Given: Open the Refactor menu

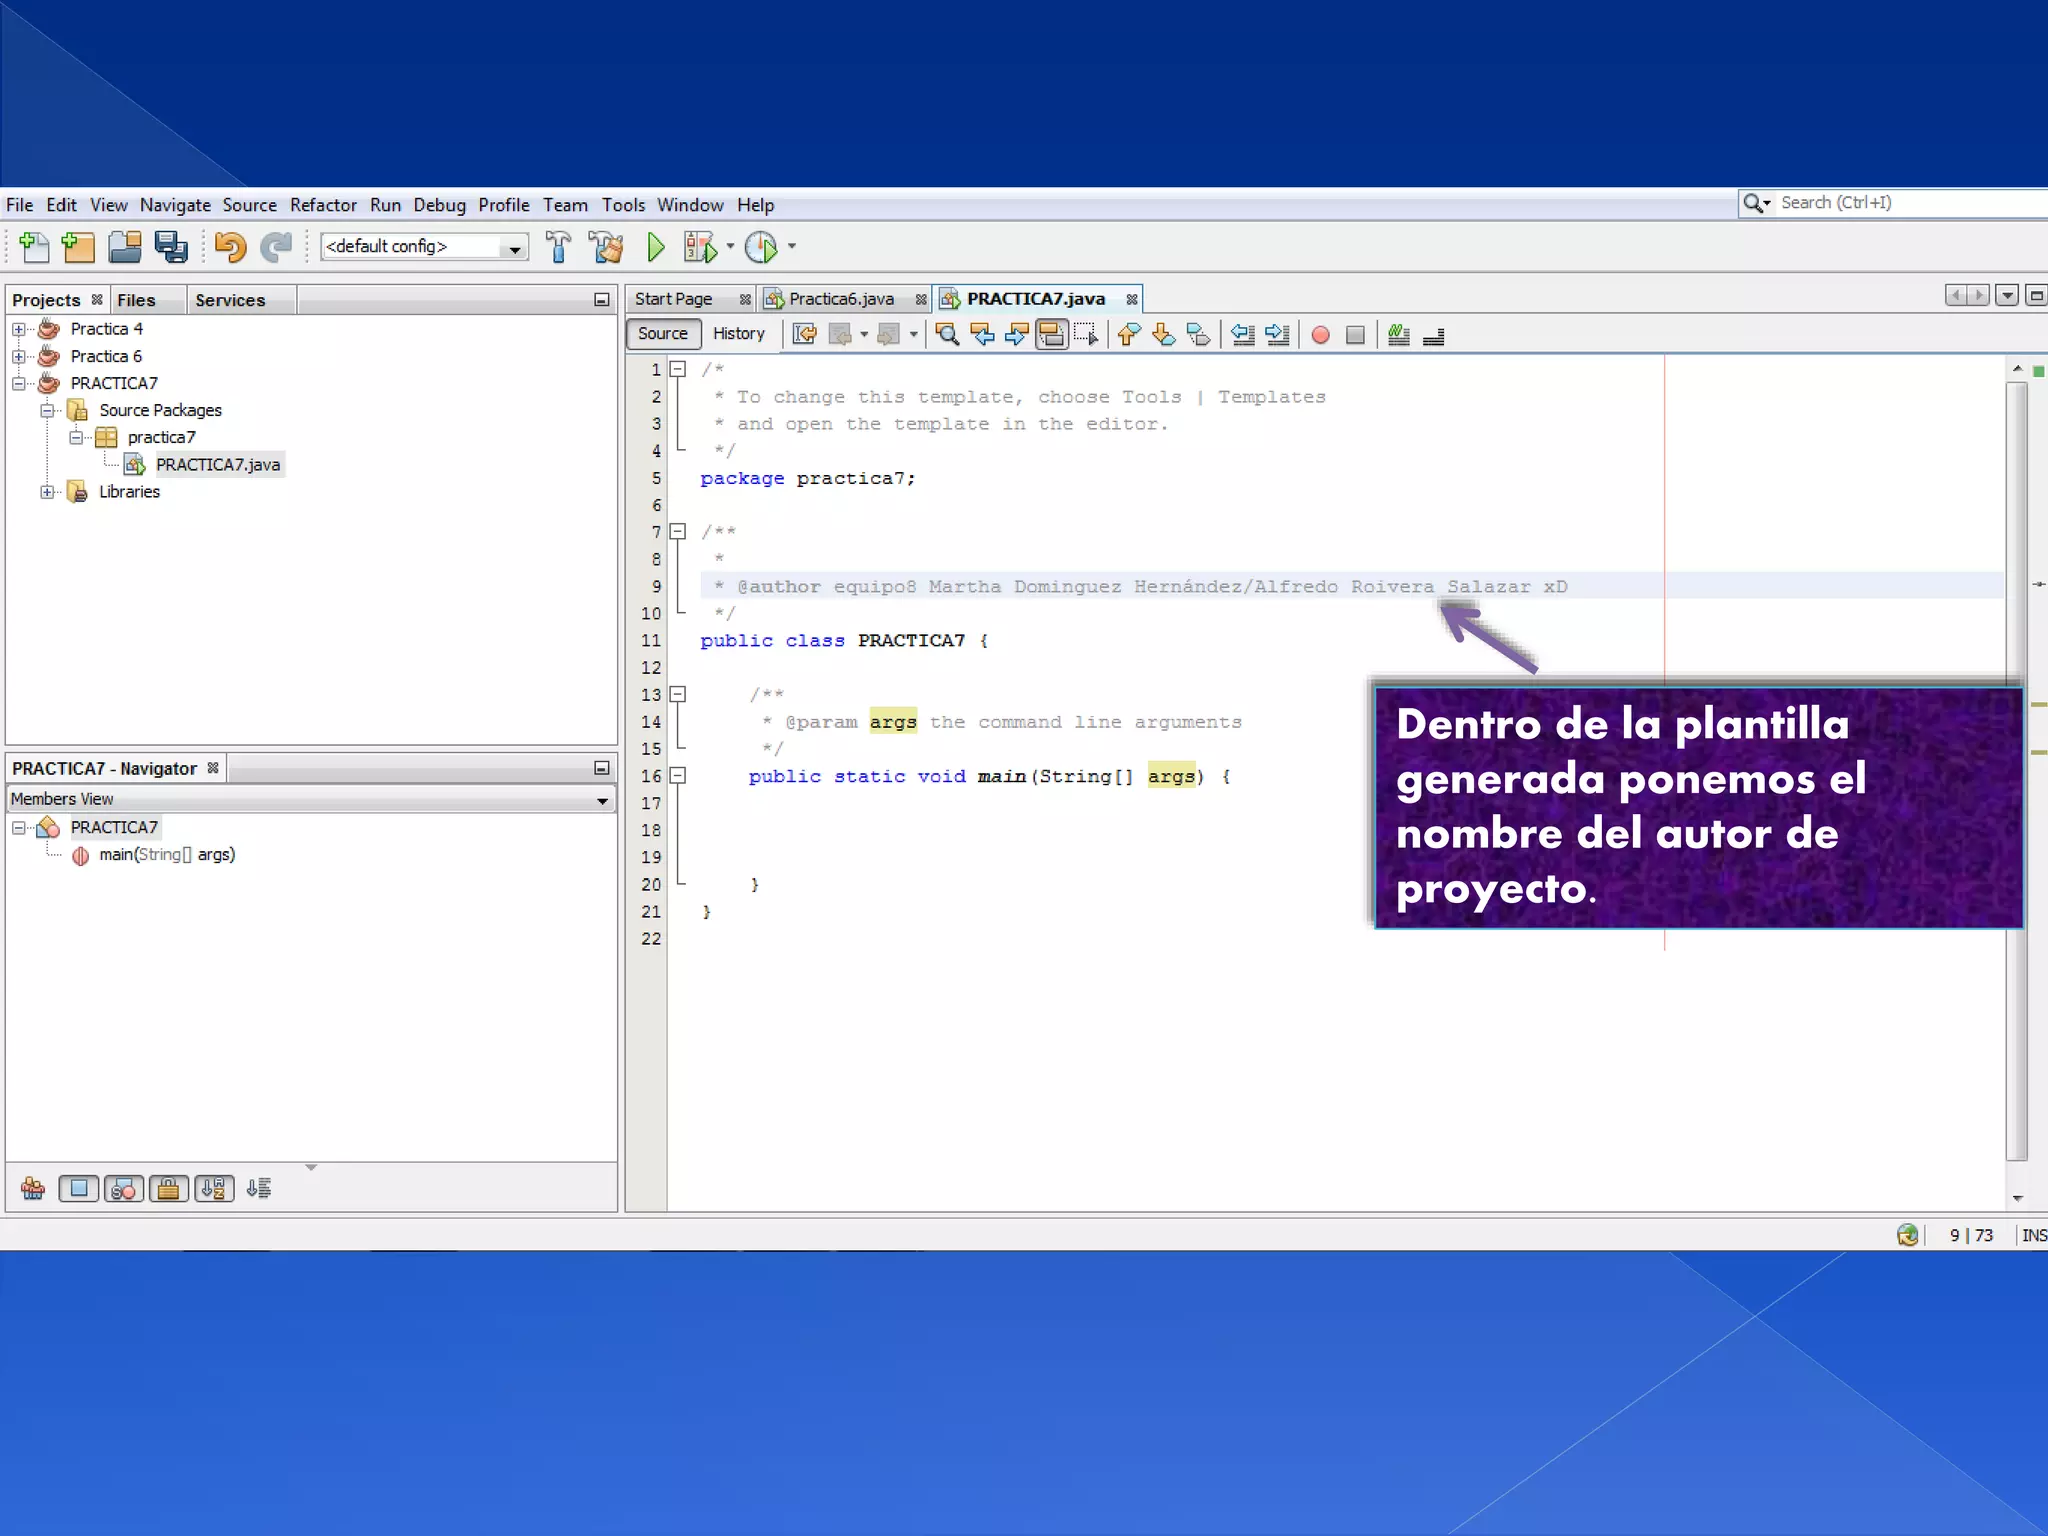Looking at the screenshot, I should pos(322,205).
